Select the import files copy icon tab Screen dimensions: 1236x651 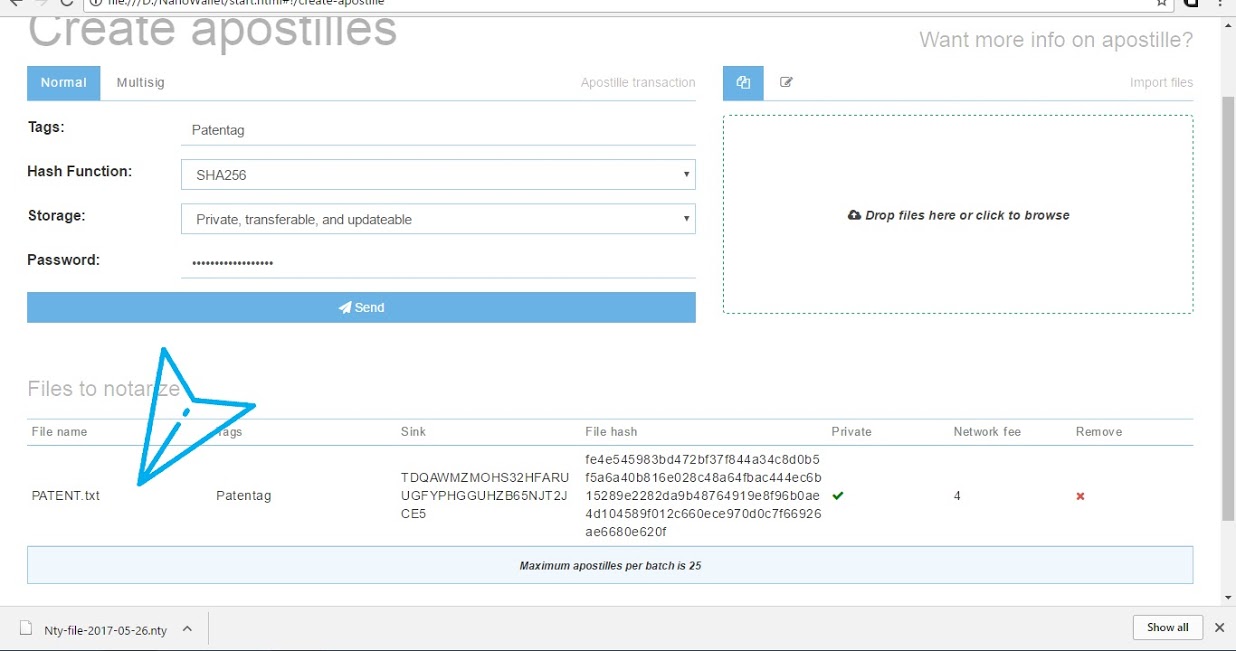[743, 83]
